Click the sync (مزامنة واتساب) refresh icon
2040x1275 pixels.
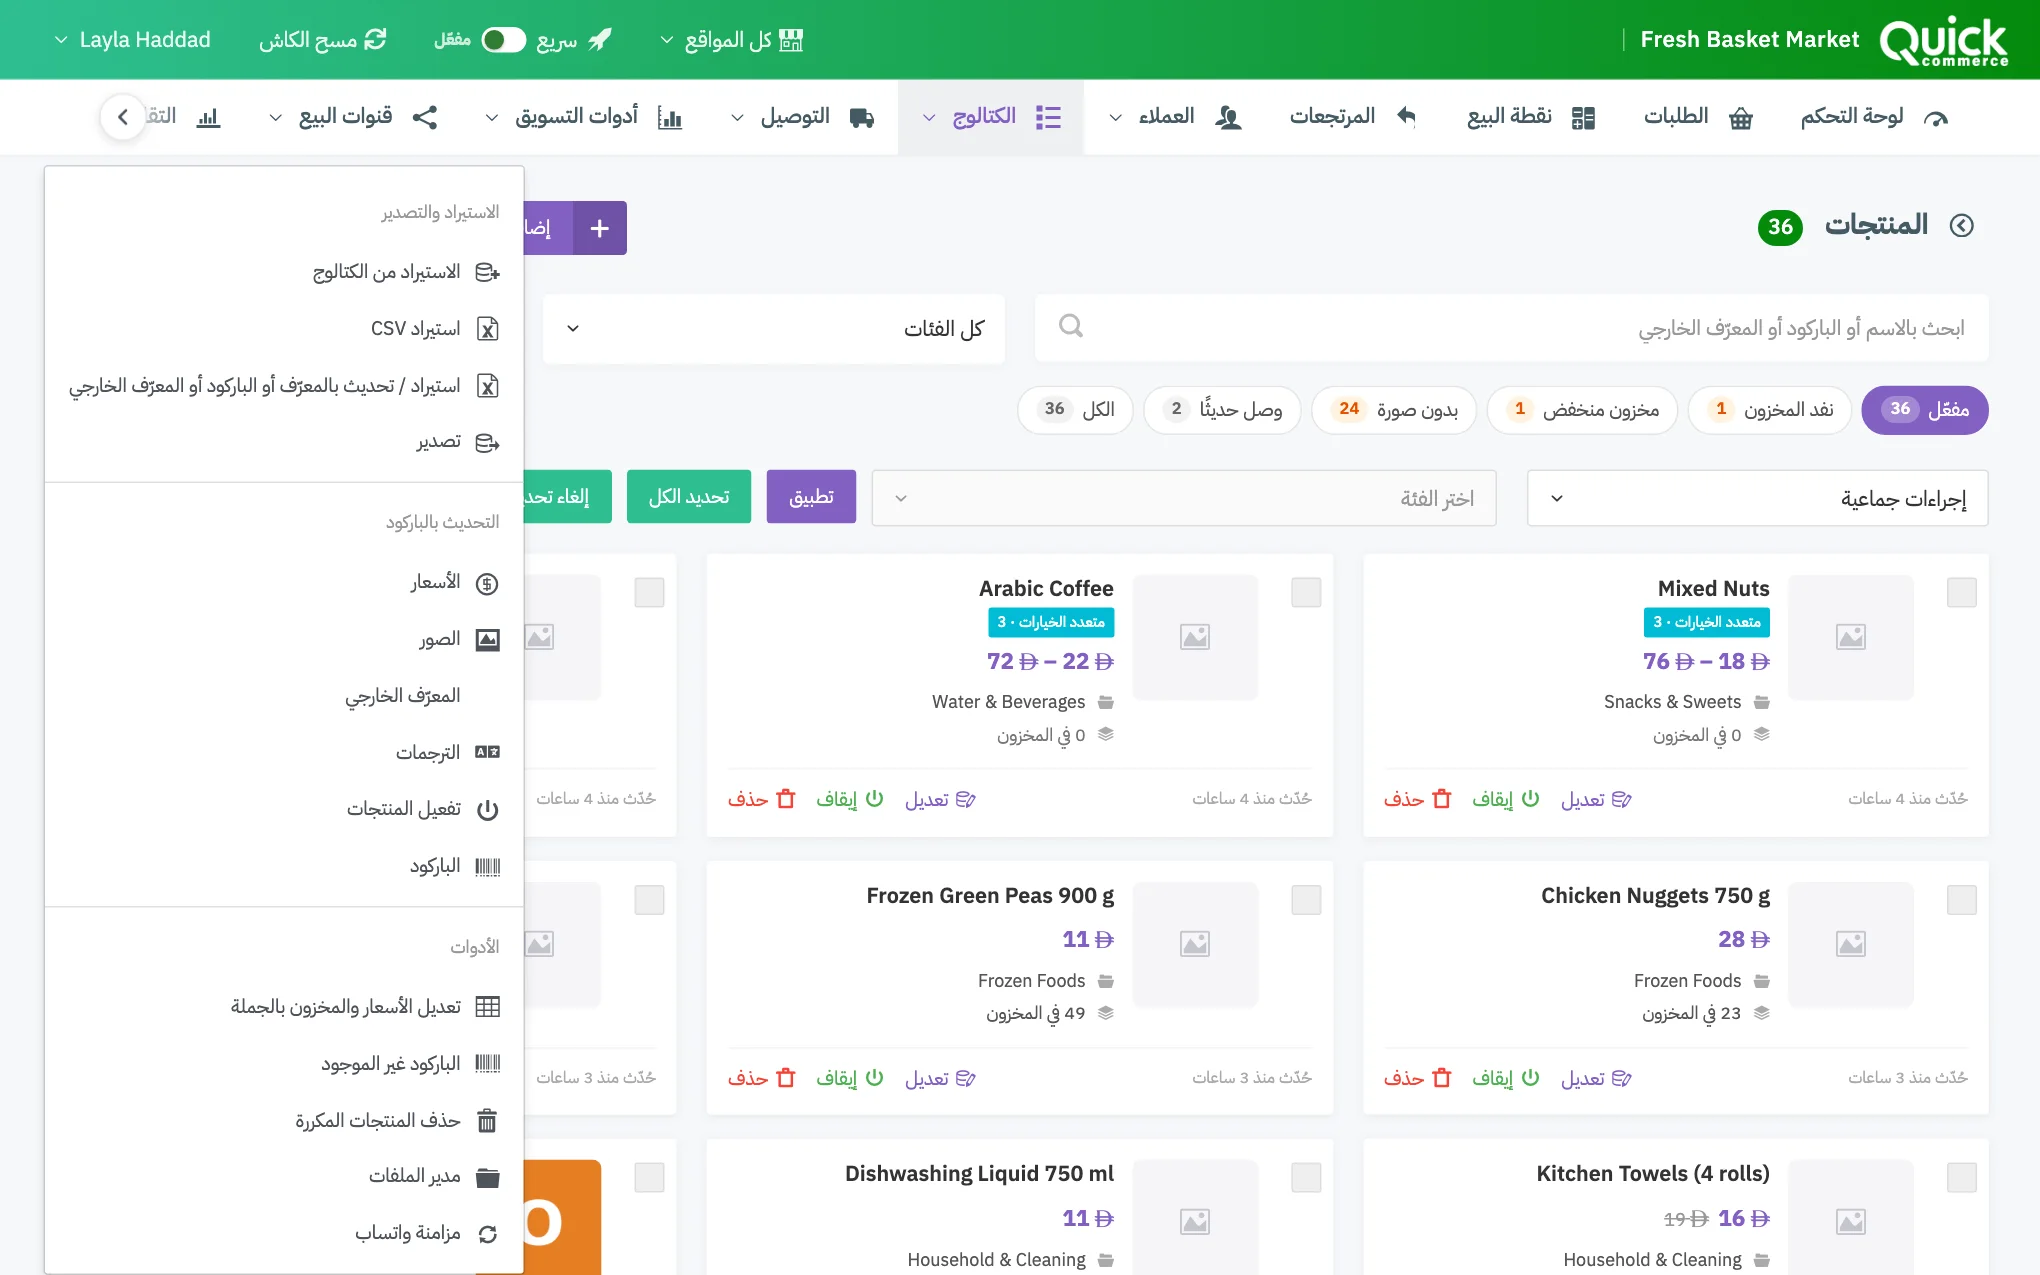tap(487, 1234)
